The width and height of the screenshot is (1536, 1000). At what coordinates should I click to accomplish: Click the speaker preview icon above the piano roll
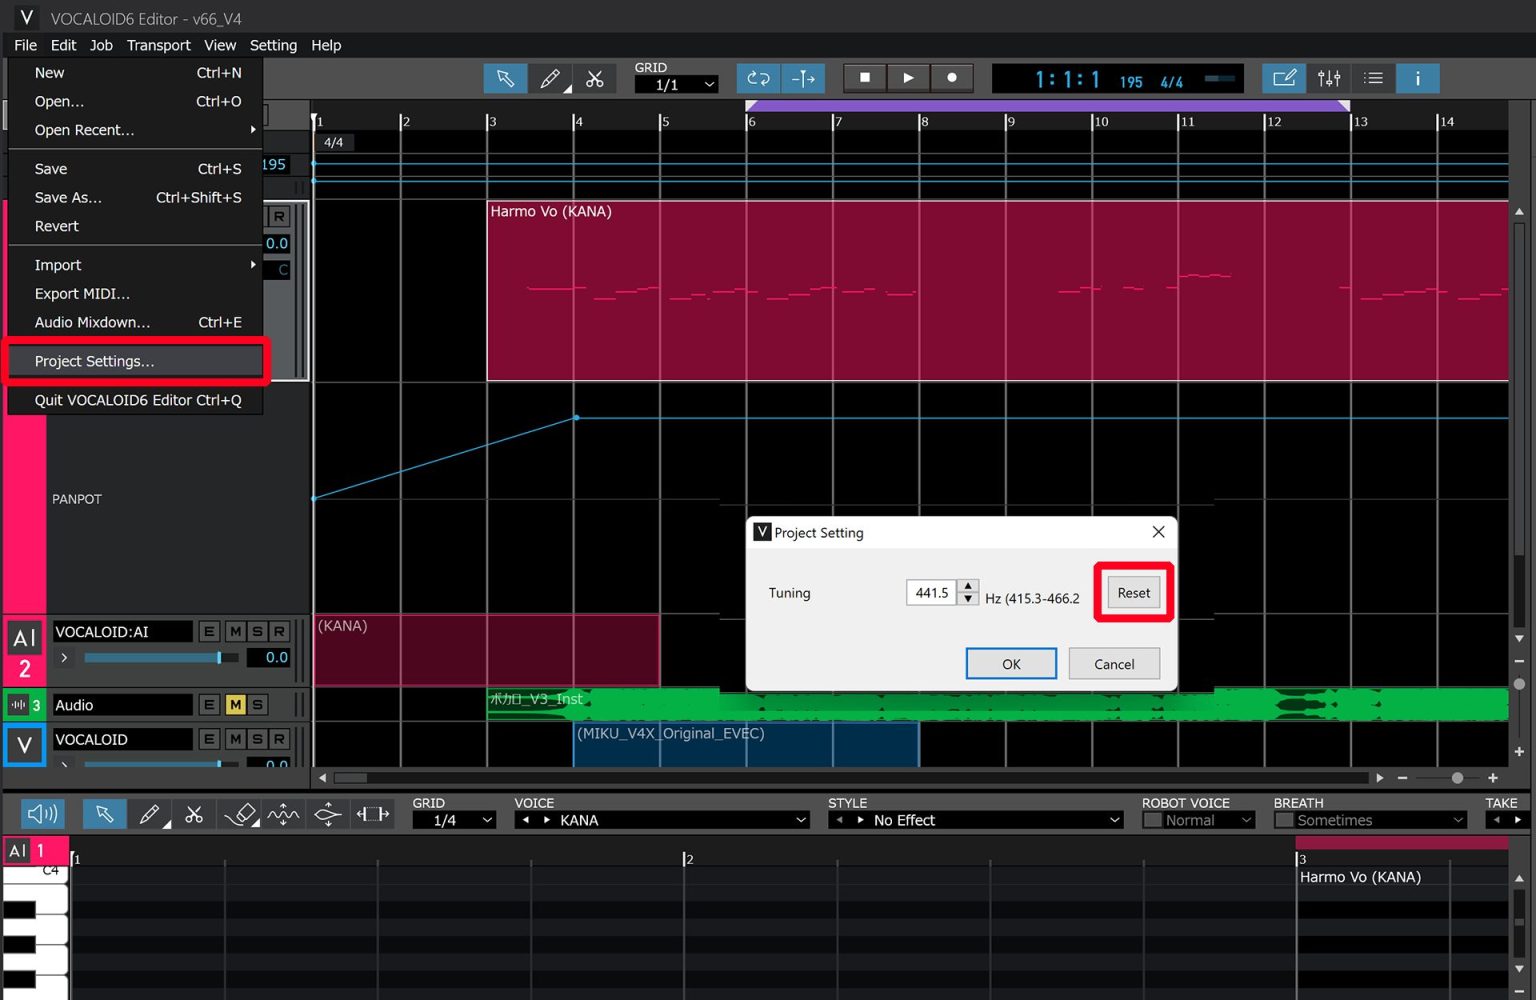pos(41,813)
